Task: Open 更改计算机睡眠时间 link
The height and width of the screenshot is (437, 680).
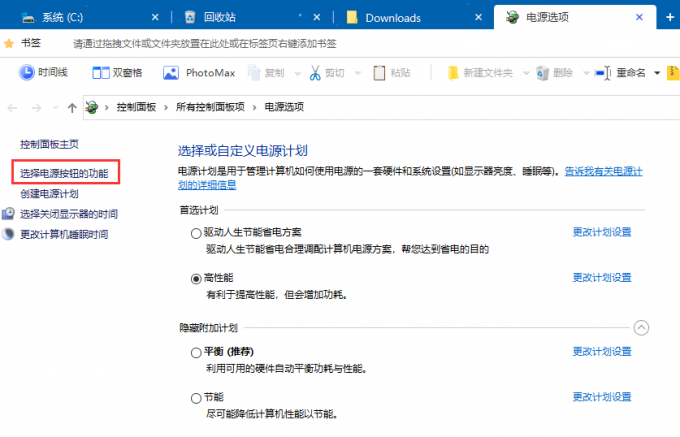Action: pyautogui.click(x=64, y=235)
